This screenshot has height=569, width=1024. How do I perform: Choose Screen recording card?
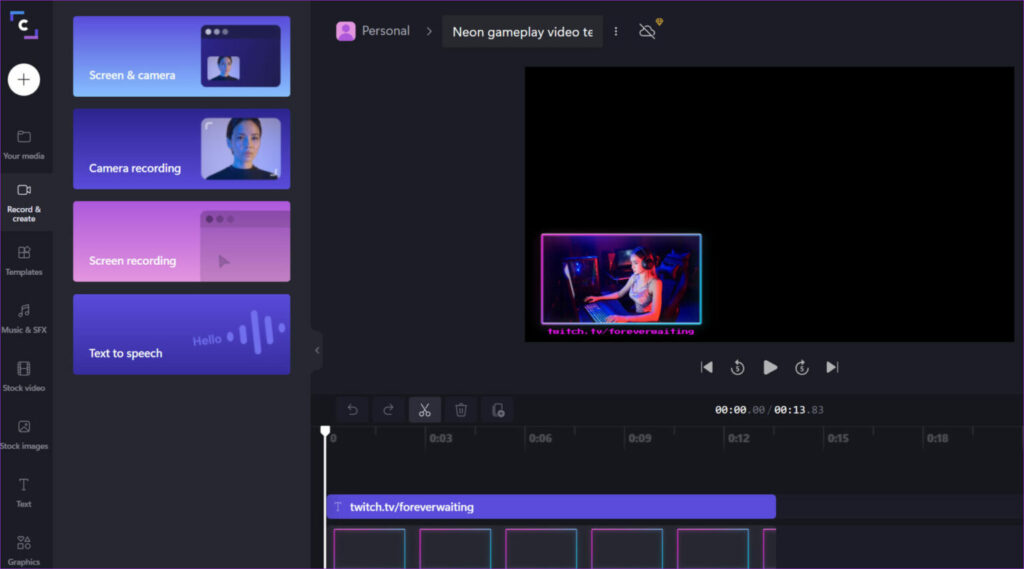(182, 242)
